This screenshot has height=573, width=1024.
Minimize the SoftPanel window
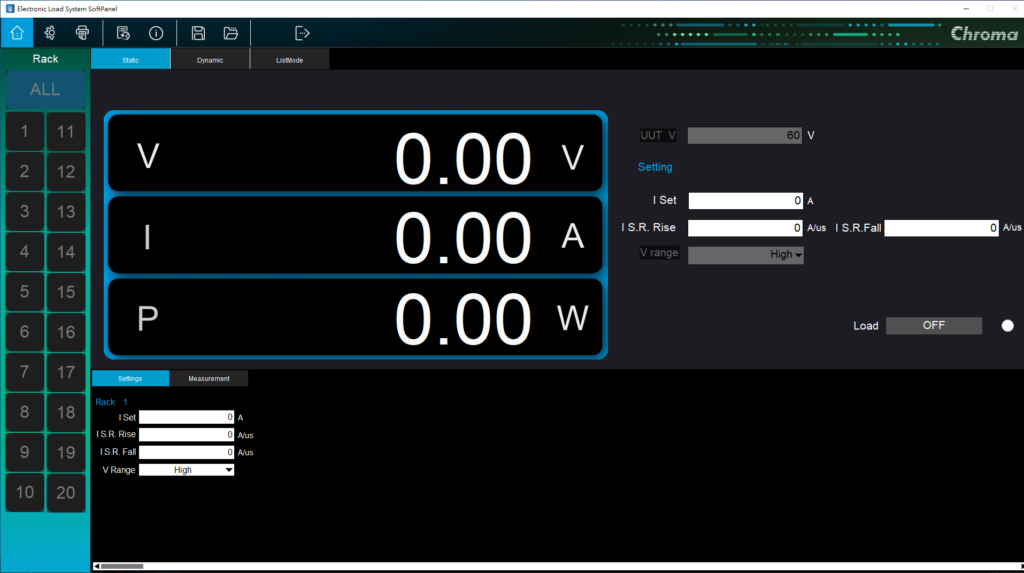[x=966, y=8]
